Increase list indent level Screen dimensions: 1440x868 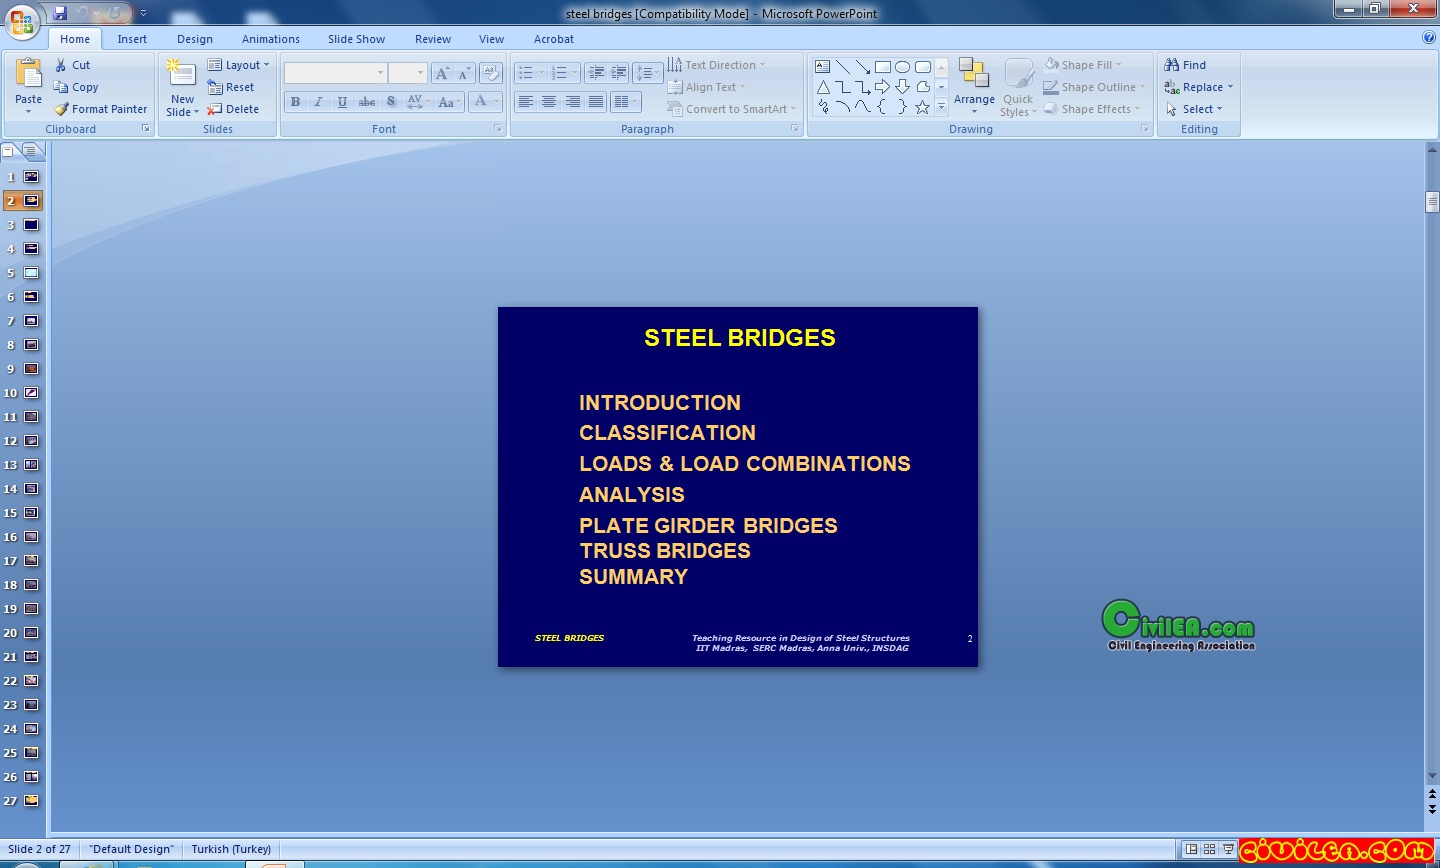click(619, 73)
